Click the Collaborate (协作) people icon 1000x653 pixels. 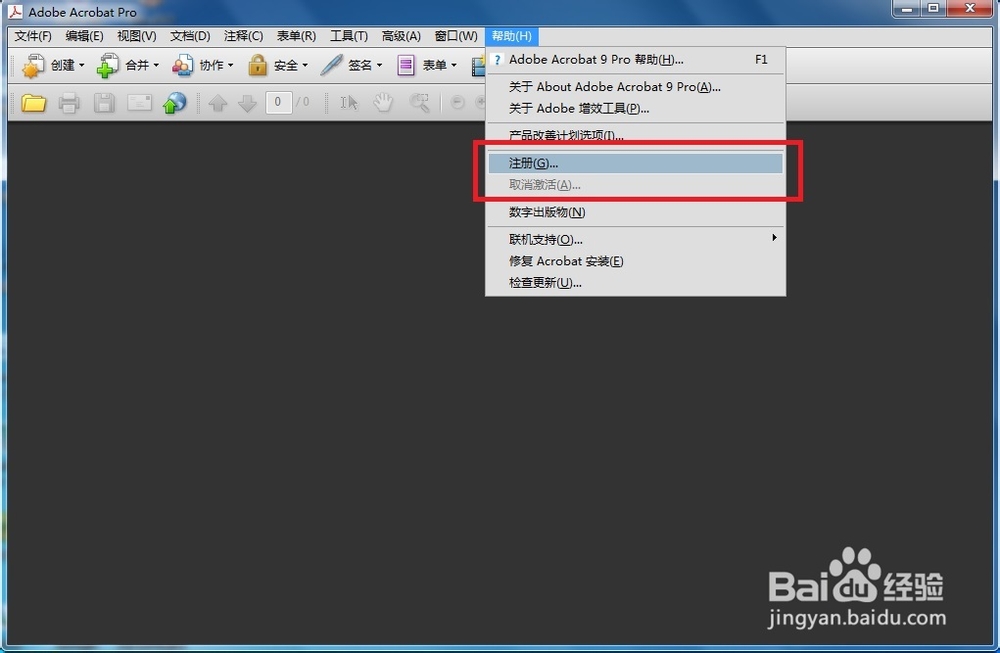182,65
